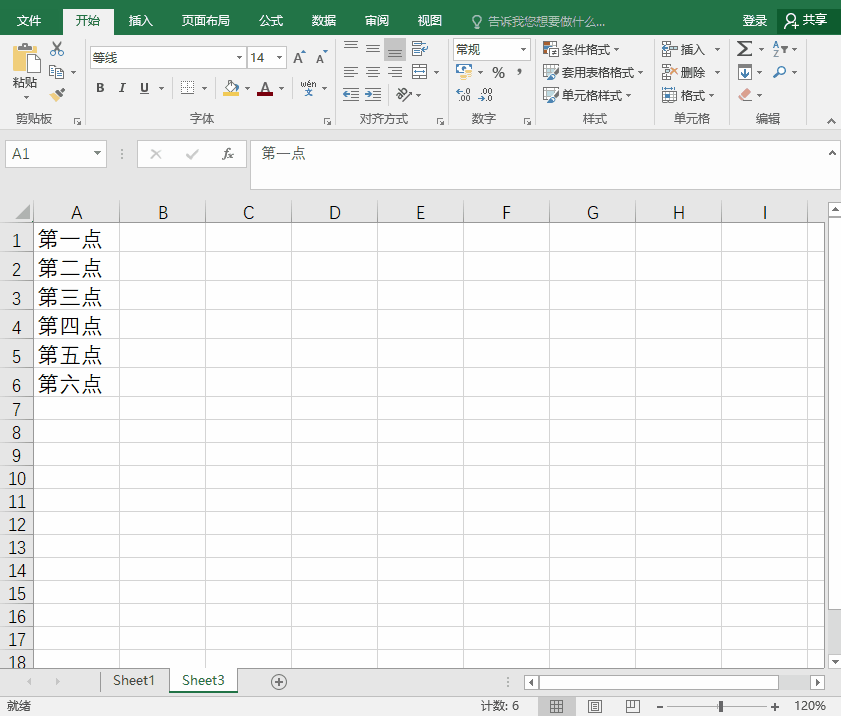Viewport: 841px width, 716px height.
Task: Click Sort and Filter icon
Action: pyautogui.click(x=780, y=49)
